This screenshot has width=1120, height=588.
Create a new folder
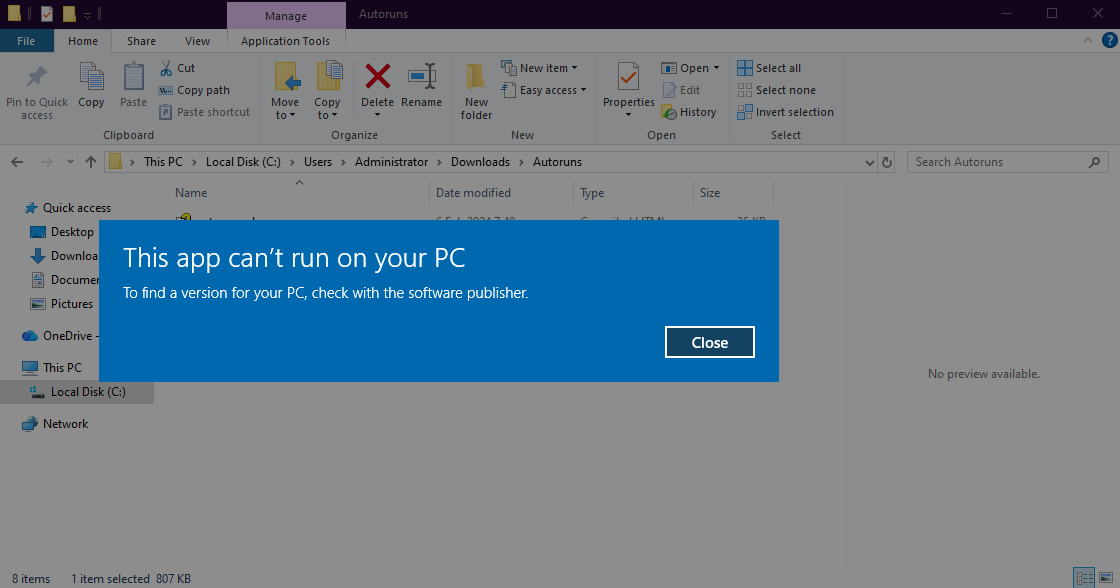[475, 88]
